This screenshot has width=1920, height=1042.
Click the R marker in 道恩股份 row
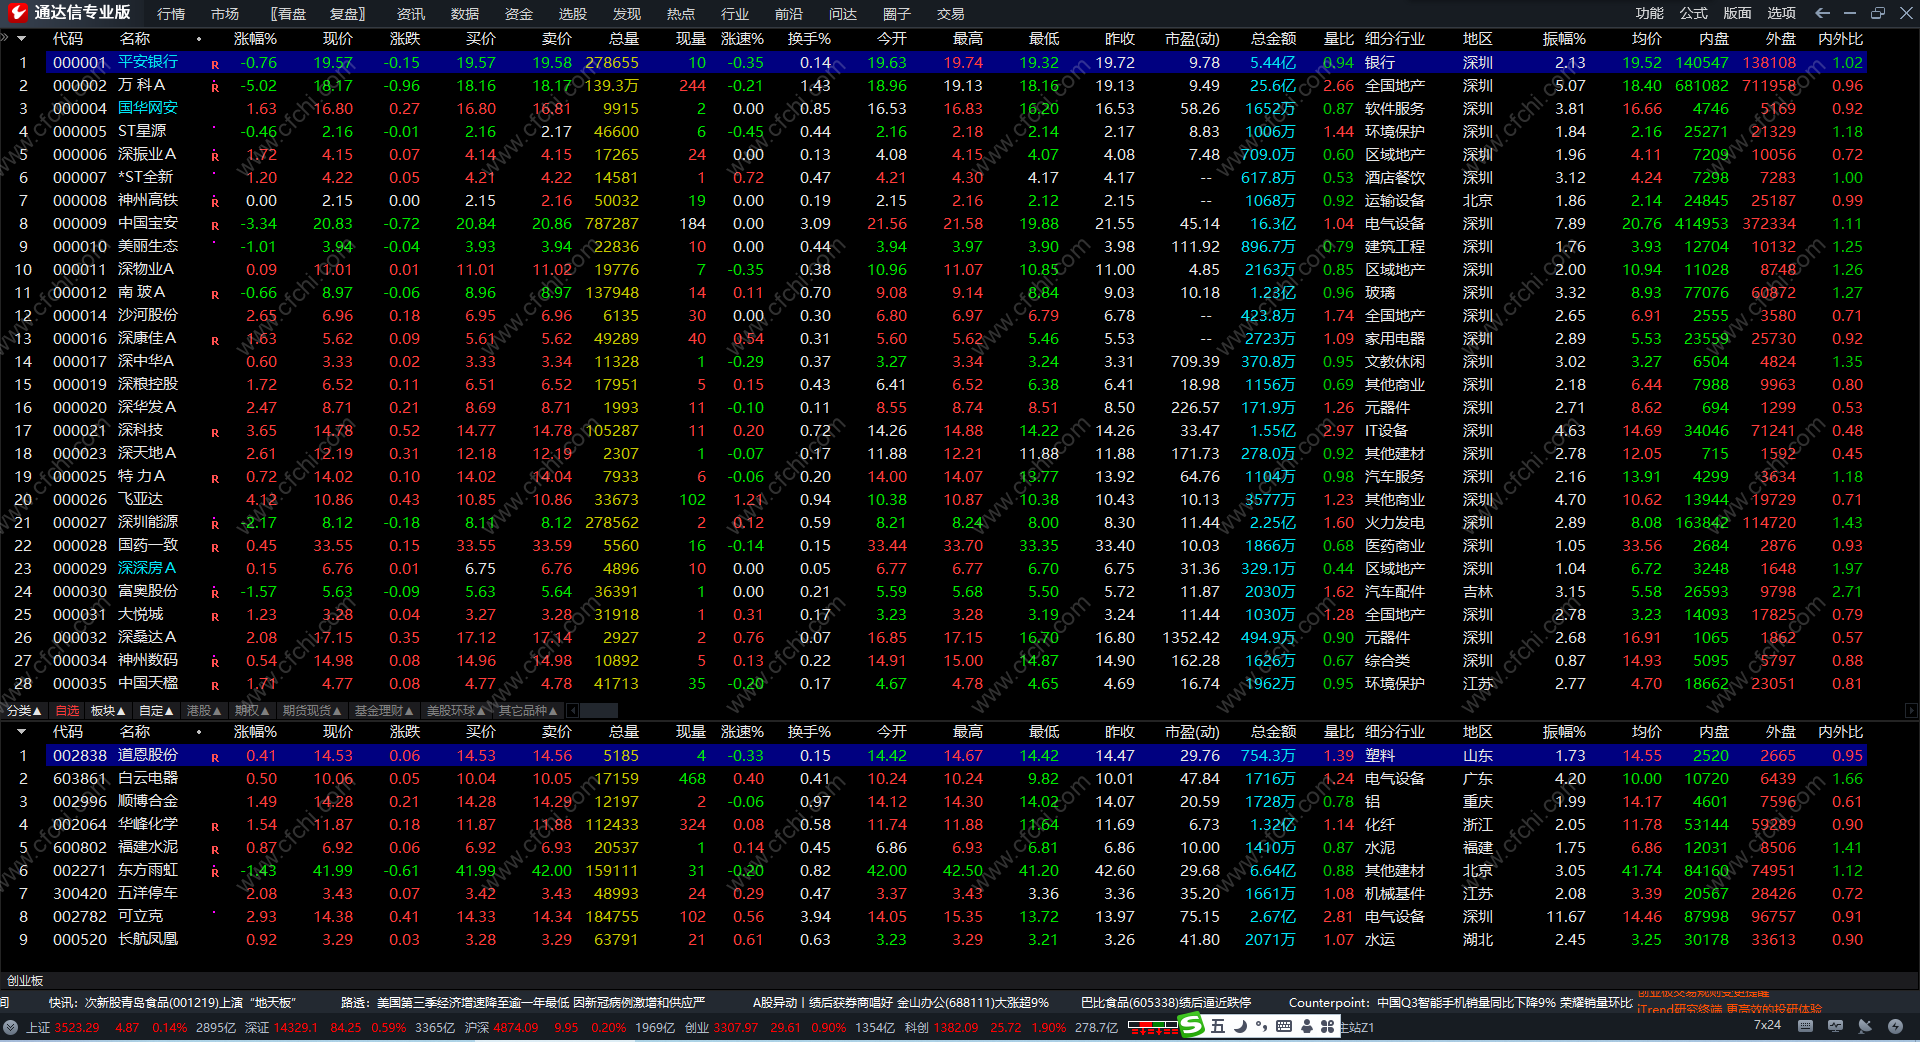click(215, 757)
